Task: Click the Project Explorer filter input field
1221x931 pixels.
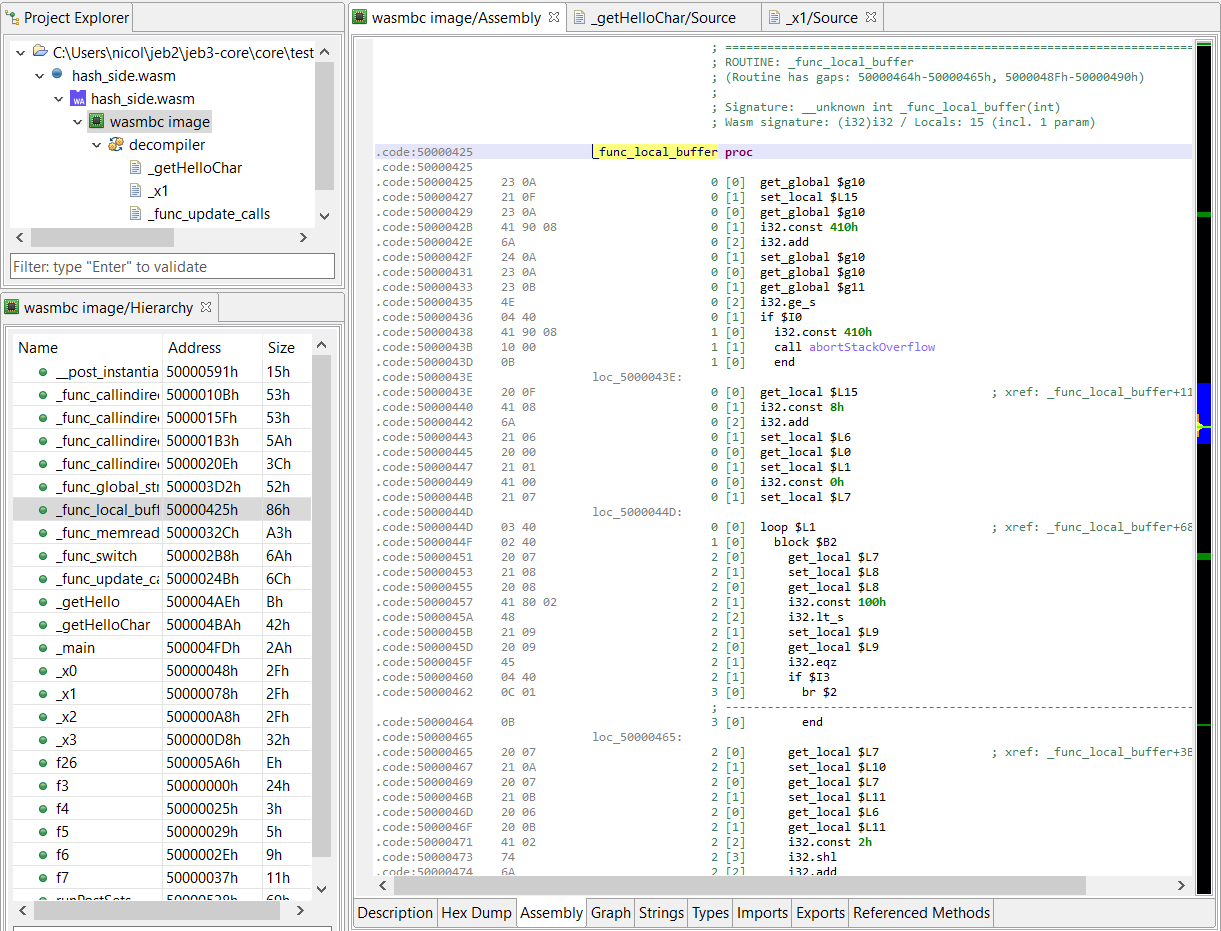Action: point(172,266)
